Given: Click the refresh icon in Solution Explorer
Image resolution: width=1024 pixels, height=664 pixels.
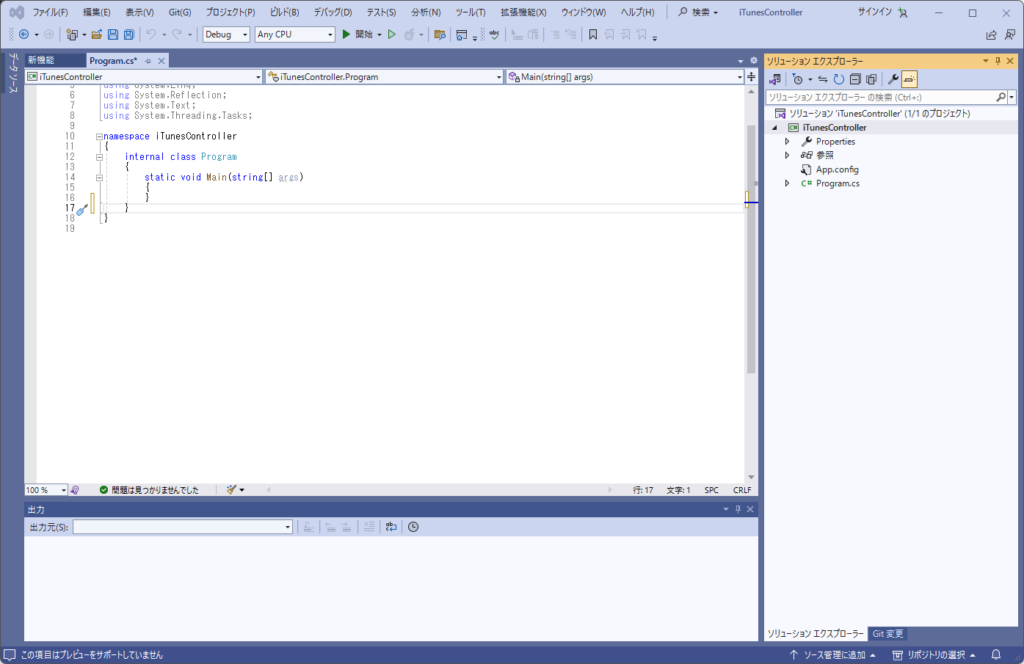Looking at the screenshot, I should (839, 79).
